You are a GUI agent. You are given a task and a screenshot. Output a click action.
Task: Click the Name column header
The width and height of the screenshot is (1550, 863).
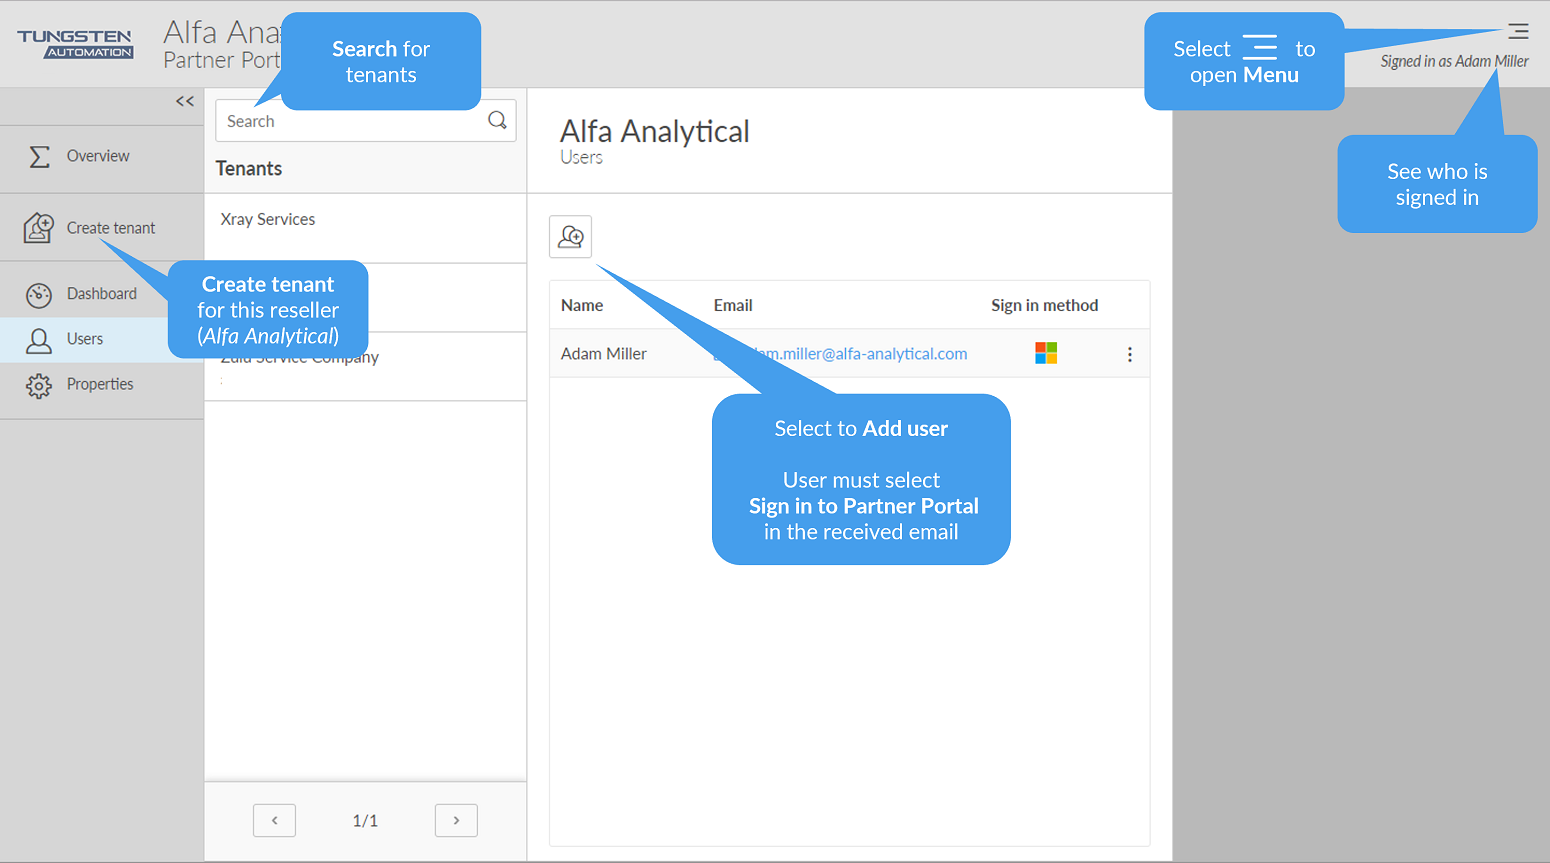(582, 305)
